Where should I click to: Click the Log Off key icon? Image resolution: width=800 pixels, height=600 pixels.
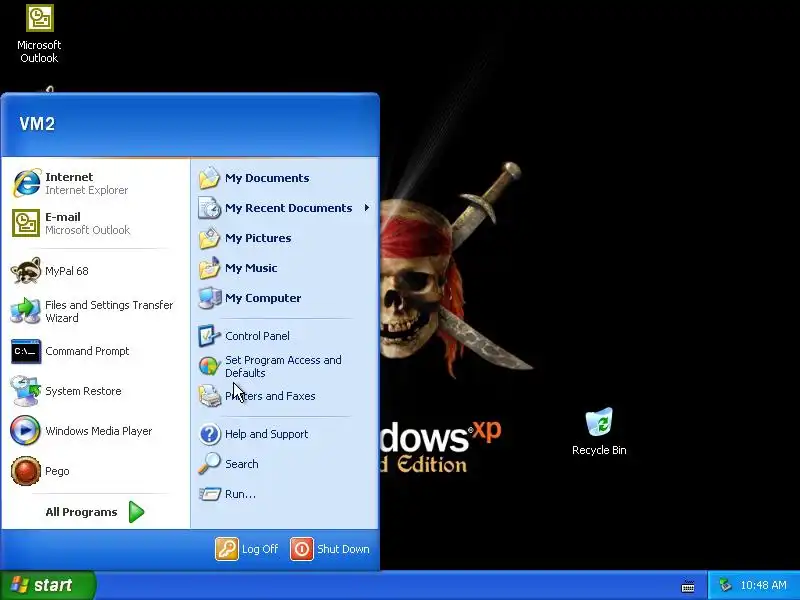pyautogui.click(x=227, y=549)
